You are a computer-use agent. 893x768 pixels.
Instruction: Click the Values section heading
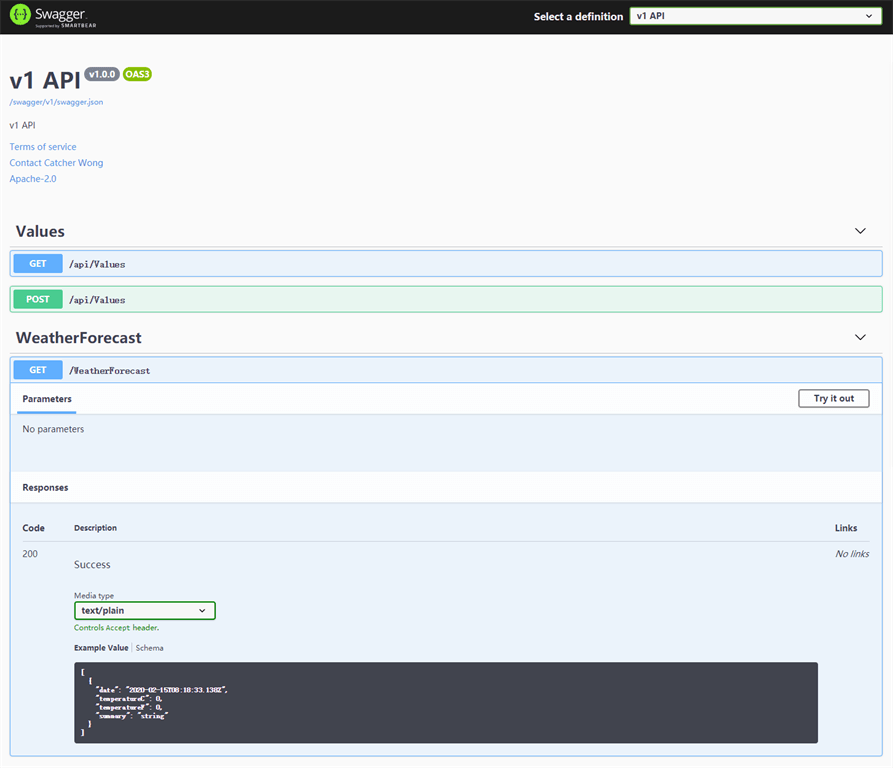(40, 231)
